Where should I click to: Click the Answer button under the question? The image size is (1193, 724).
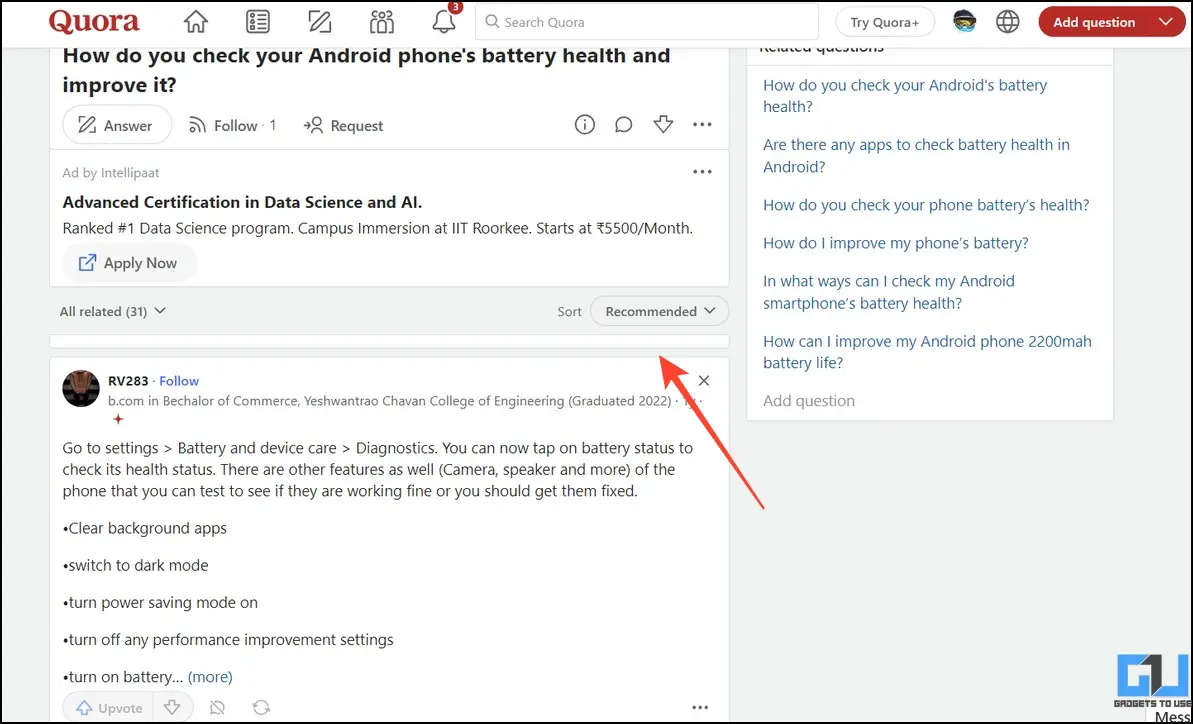click(117, 125)
